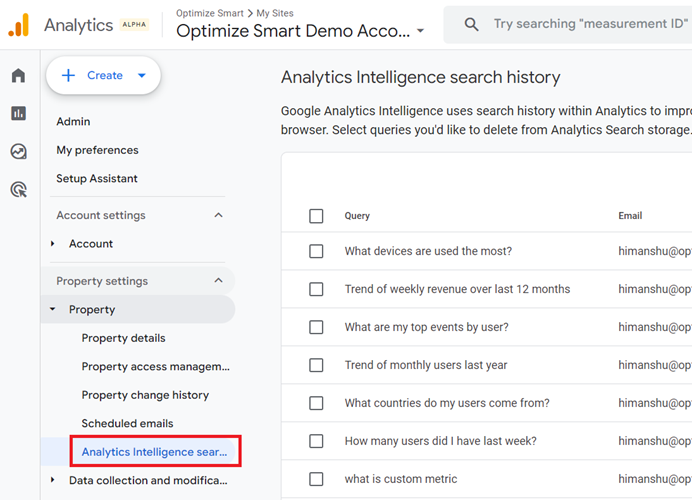The height and width of the screenshot is (500, 692).
Task: Click the Property settings section label
Action: pyautogui.click(x=102, y=281)
